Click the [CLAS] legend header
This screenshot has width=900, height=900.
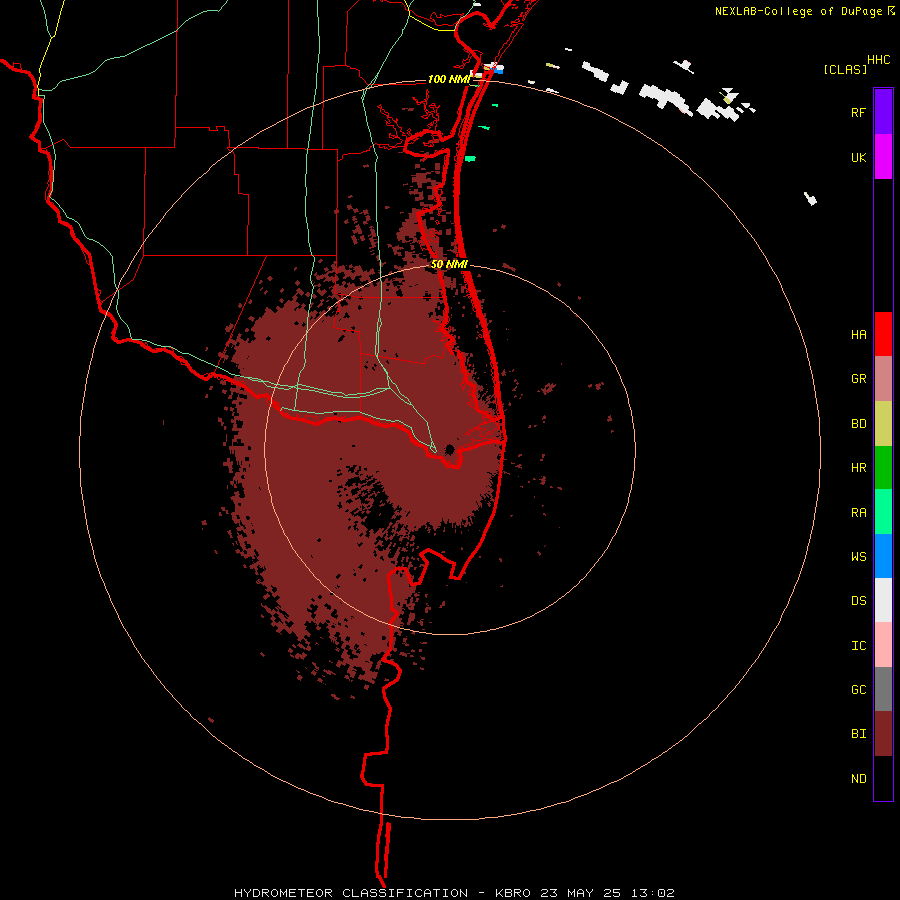(845, 69)
